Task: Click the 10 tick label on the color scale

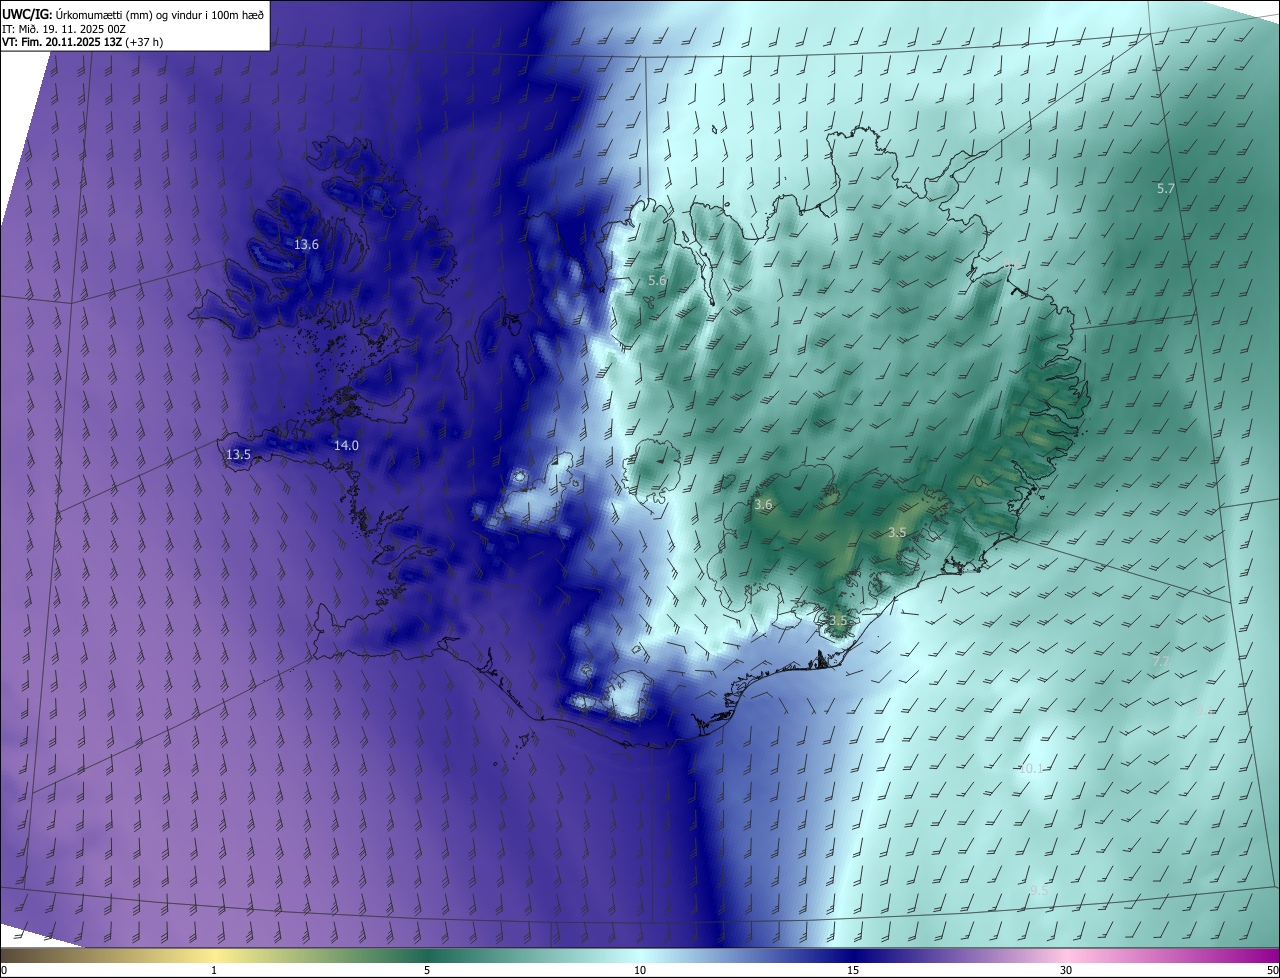Action: coord(640,970)
